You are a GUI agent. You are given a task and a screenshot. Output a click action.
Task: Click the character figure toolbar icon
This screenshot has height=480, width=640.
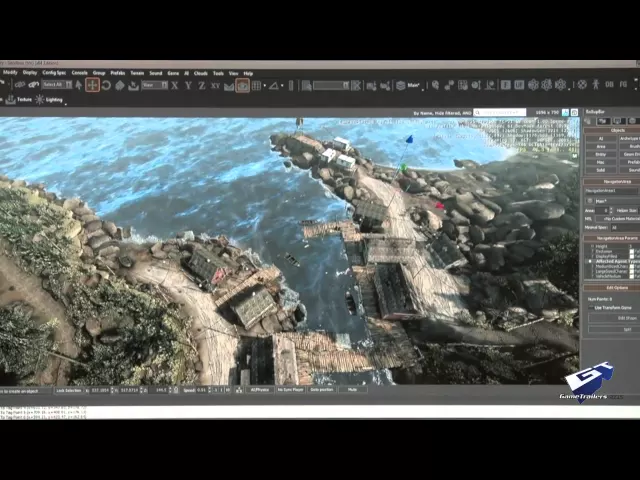[596, 84]
